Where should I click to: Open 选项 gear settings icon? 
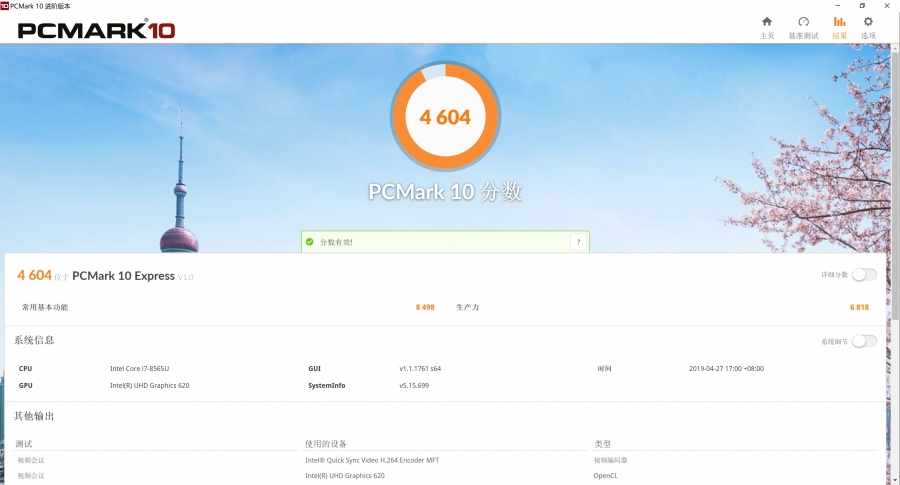[x=868, y=22]
